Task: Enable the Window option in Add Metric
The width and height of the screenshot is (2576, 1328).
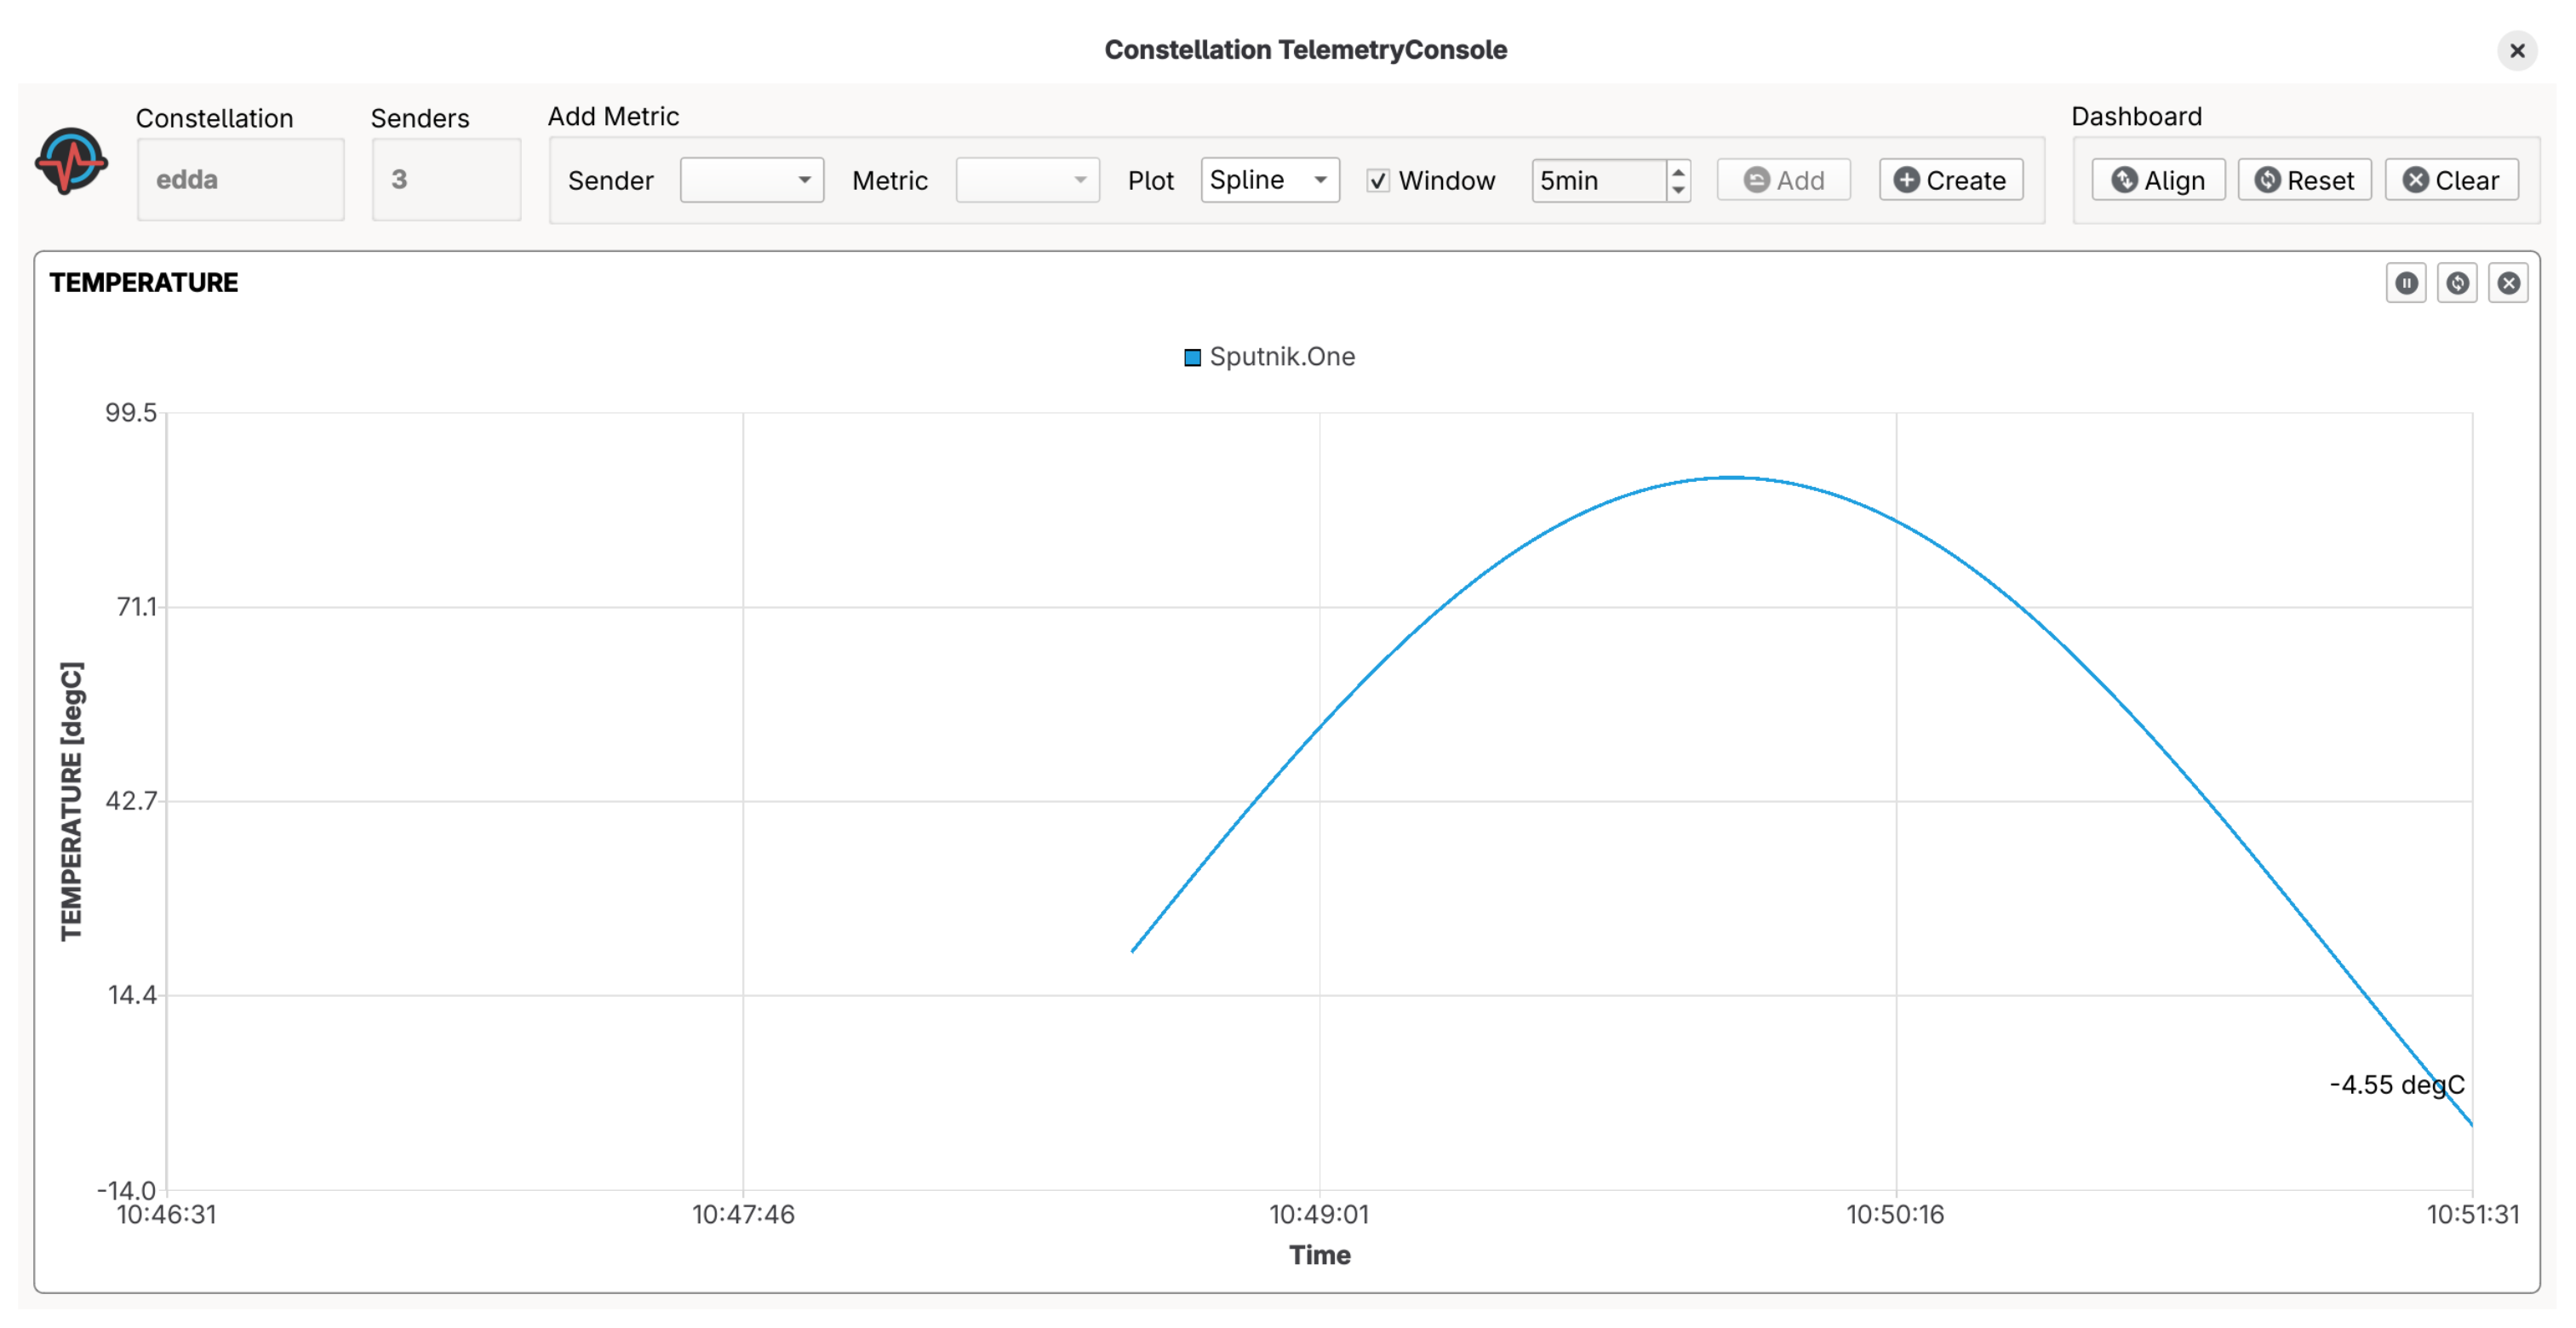Action: tap(1379, 181)
